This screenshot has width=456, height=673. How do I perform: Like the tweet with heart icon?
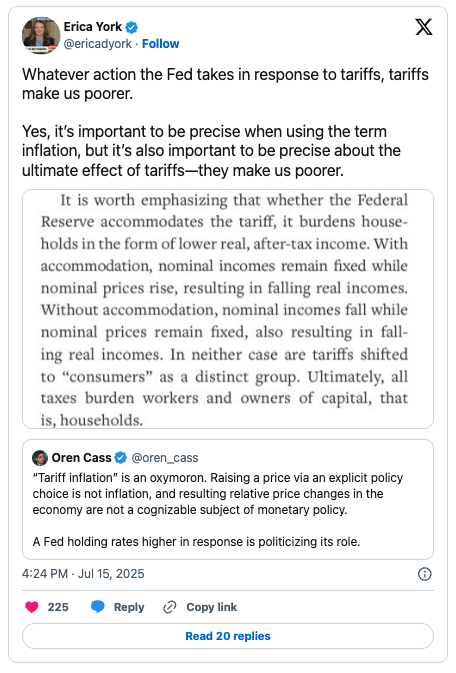coord(32,606)
